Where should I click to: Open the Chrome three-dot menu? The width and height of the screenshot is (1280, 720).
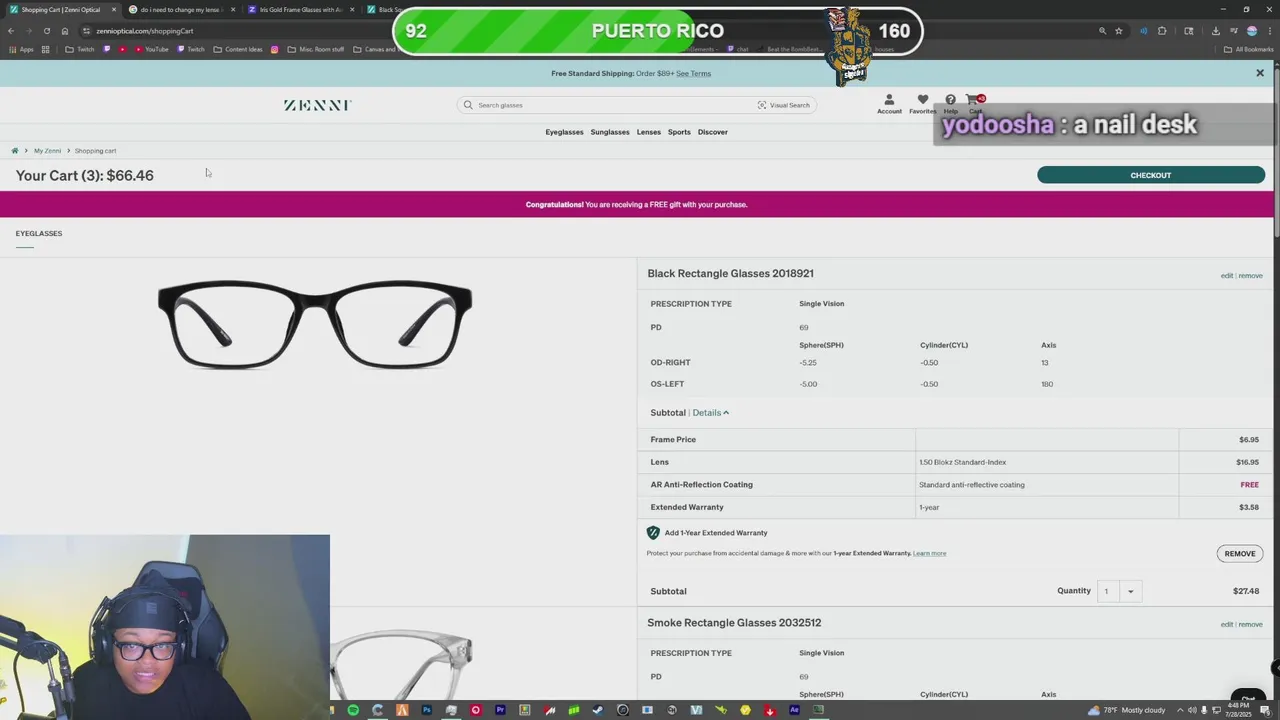[1269, 31]
